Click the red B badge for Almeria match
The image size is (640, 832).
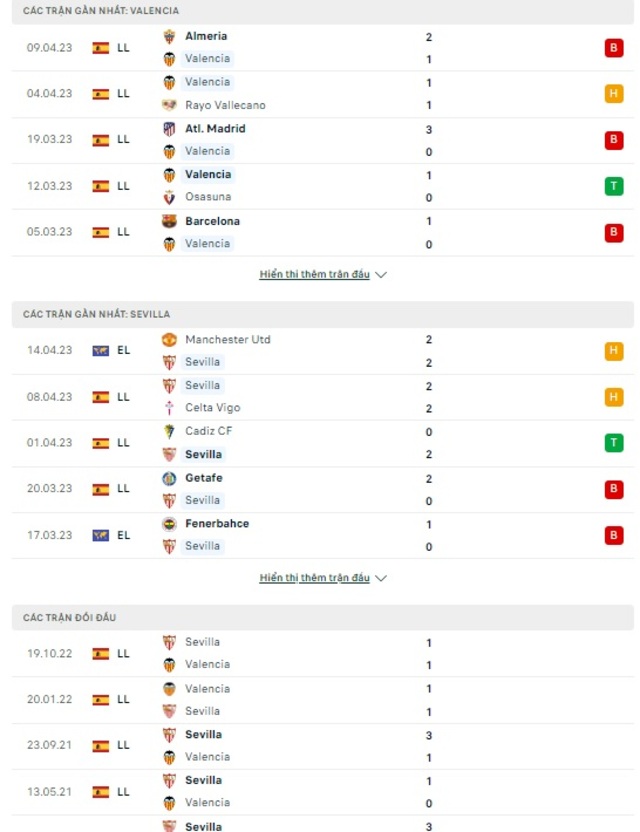point(613,48)
